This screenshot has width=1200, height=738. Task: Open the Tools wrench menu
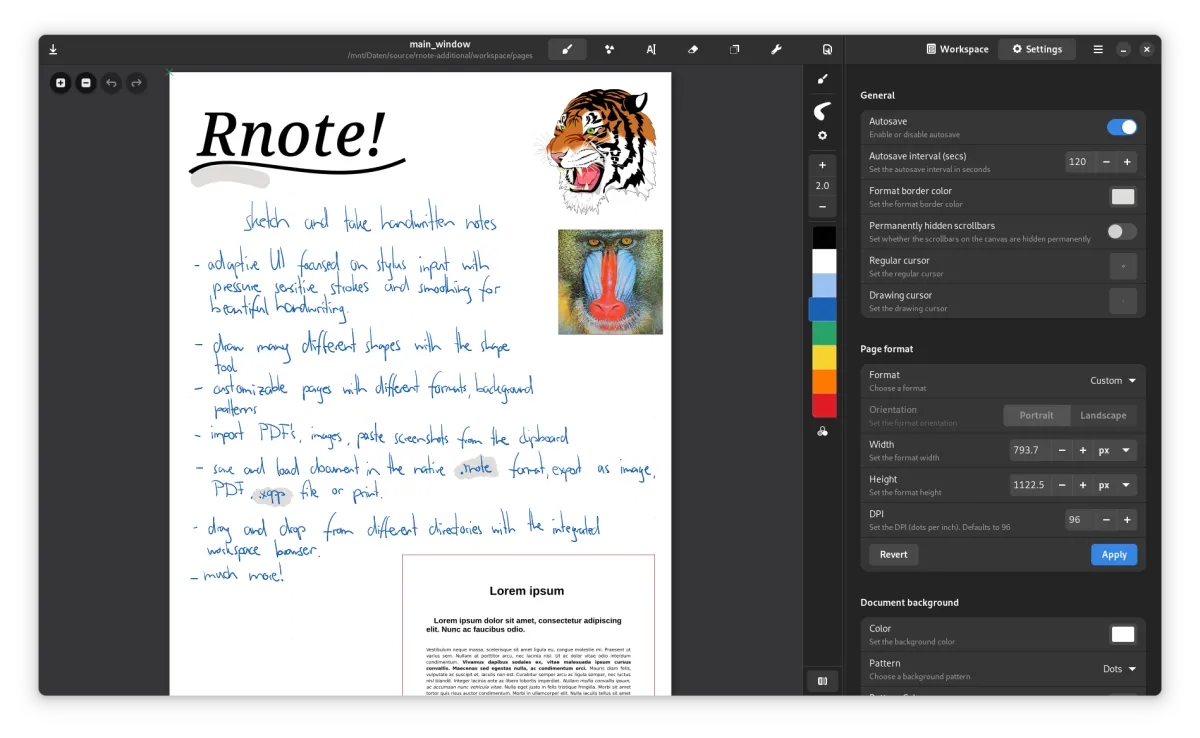tap(777, 48)
